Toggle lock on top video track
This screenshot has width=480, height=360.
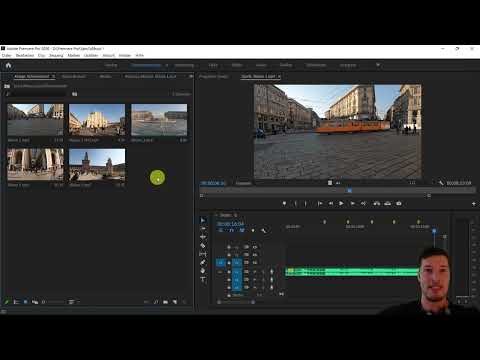(229, 247)
